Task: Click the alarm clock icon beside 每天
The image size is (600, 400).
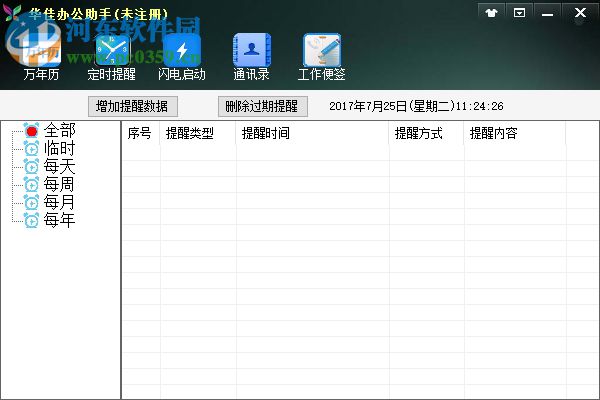Action: click(x=31, y=167)
